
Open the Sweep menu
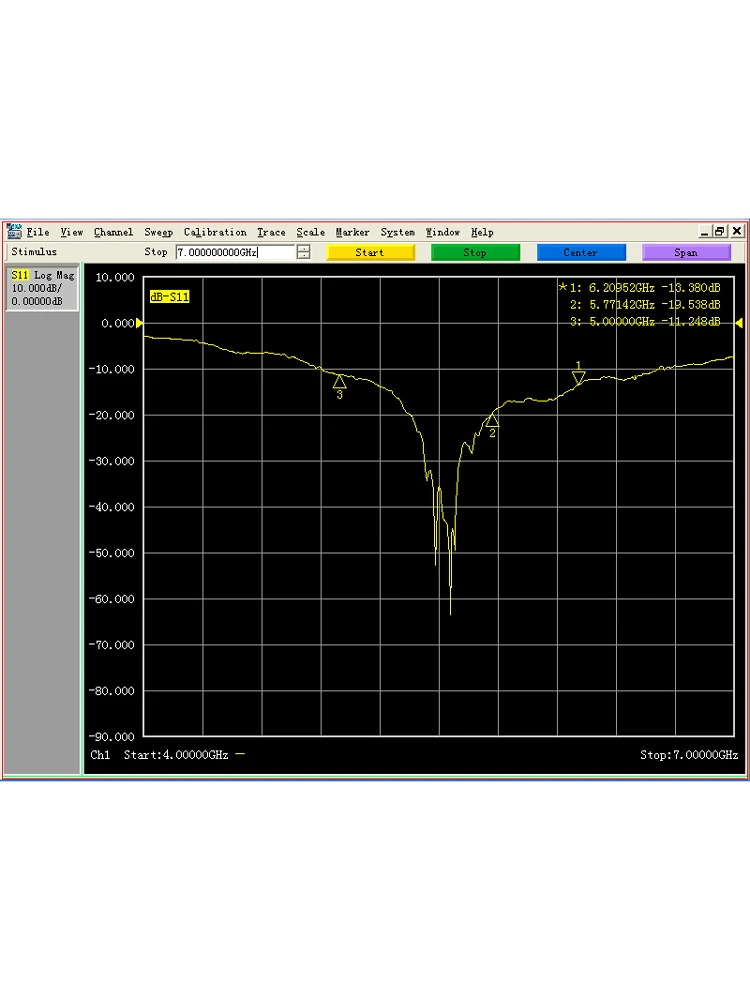158,232
